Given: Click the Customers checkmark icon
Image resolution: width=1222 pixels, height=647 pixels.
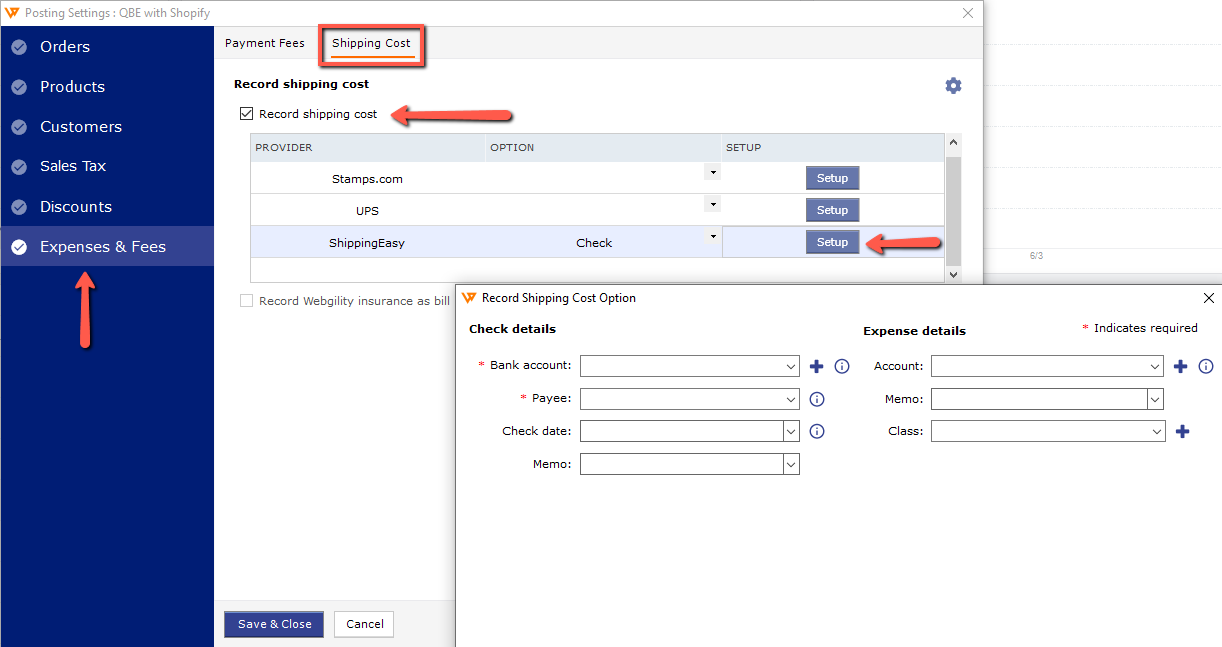Looking at the screenshot, I should point(19,127).
